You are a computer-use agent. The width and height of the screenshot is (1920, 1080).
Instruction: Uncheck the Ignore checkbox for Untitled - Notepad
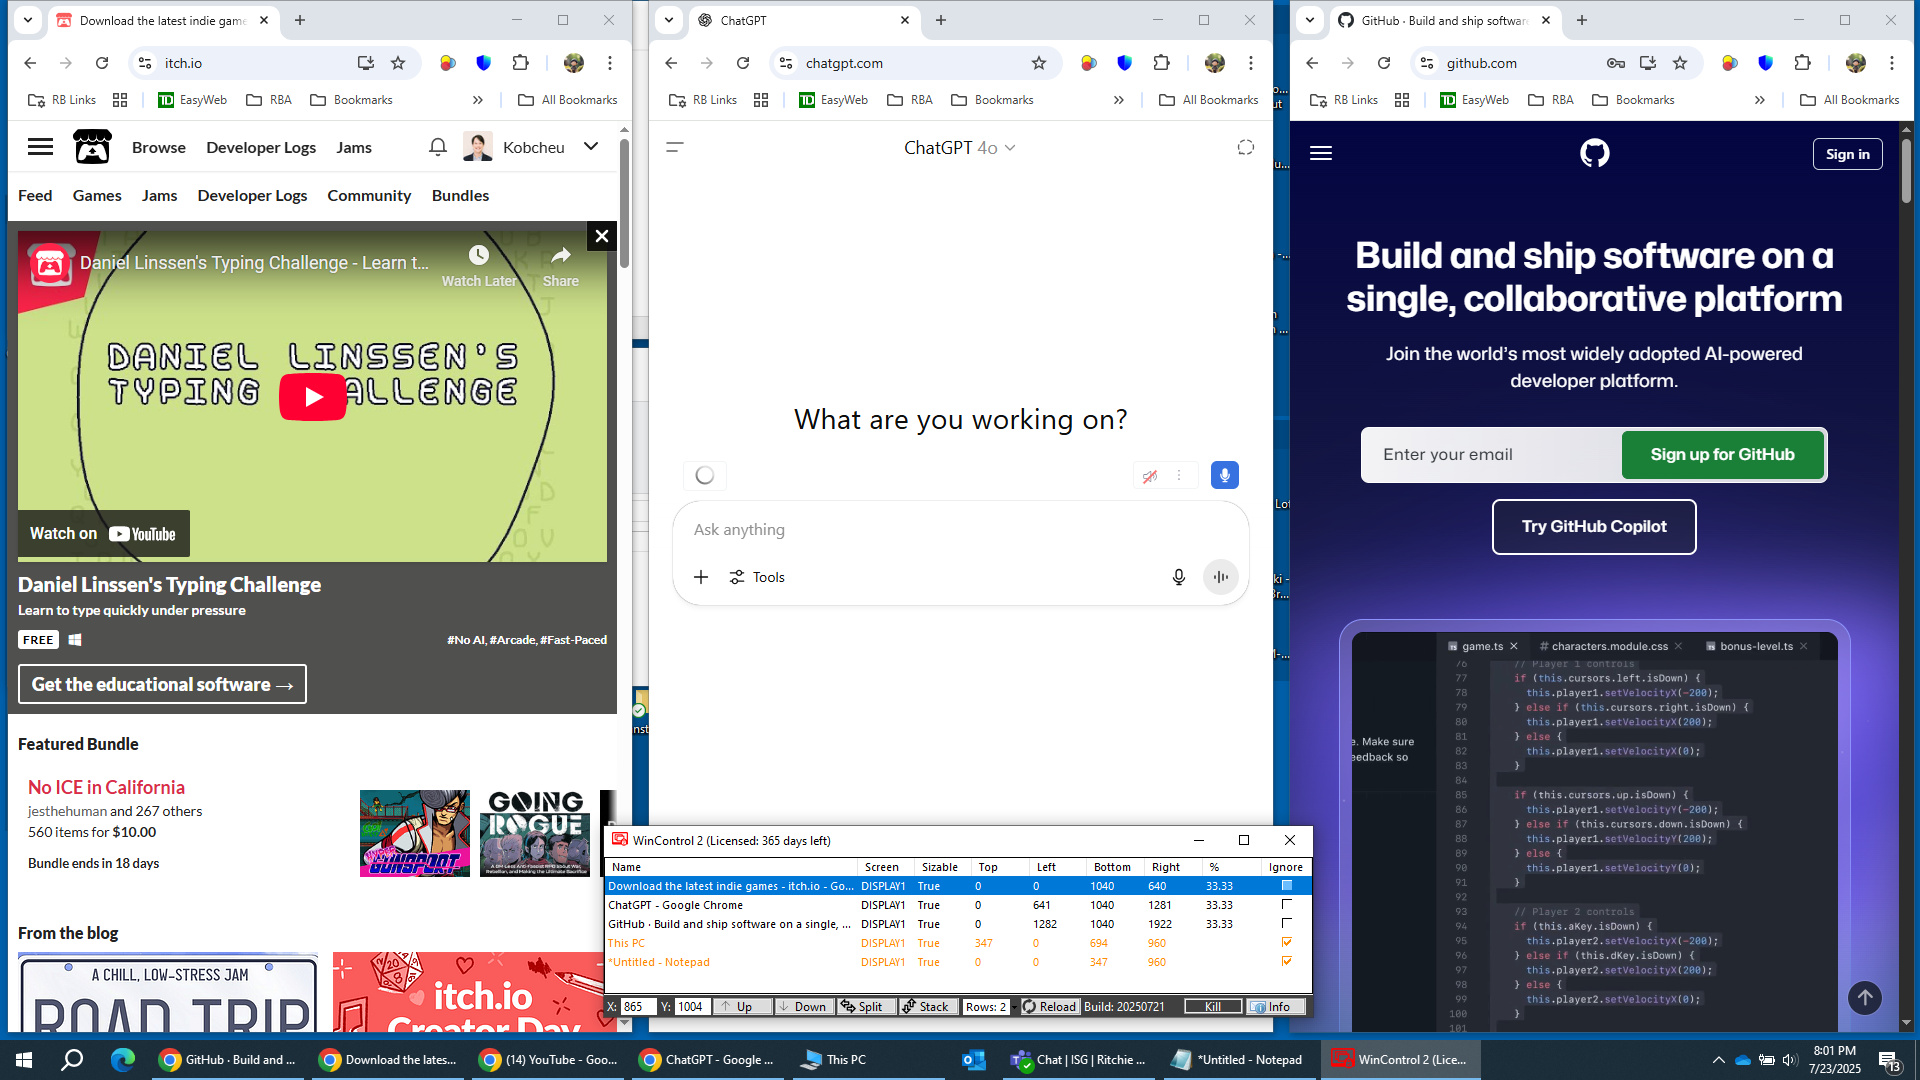[x=1287, y=962]
